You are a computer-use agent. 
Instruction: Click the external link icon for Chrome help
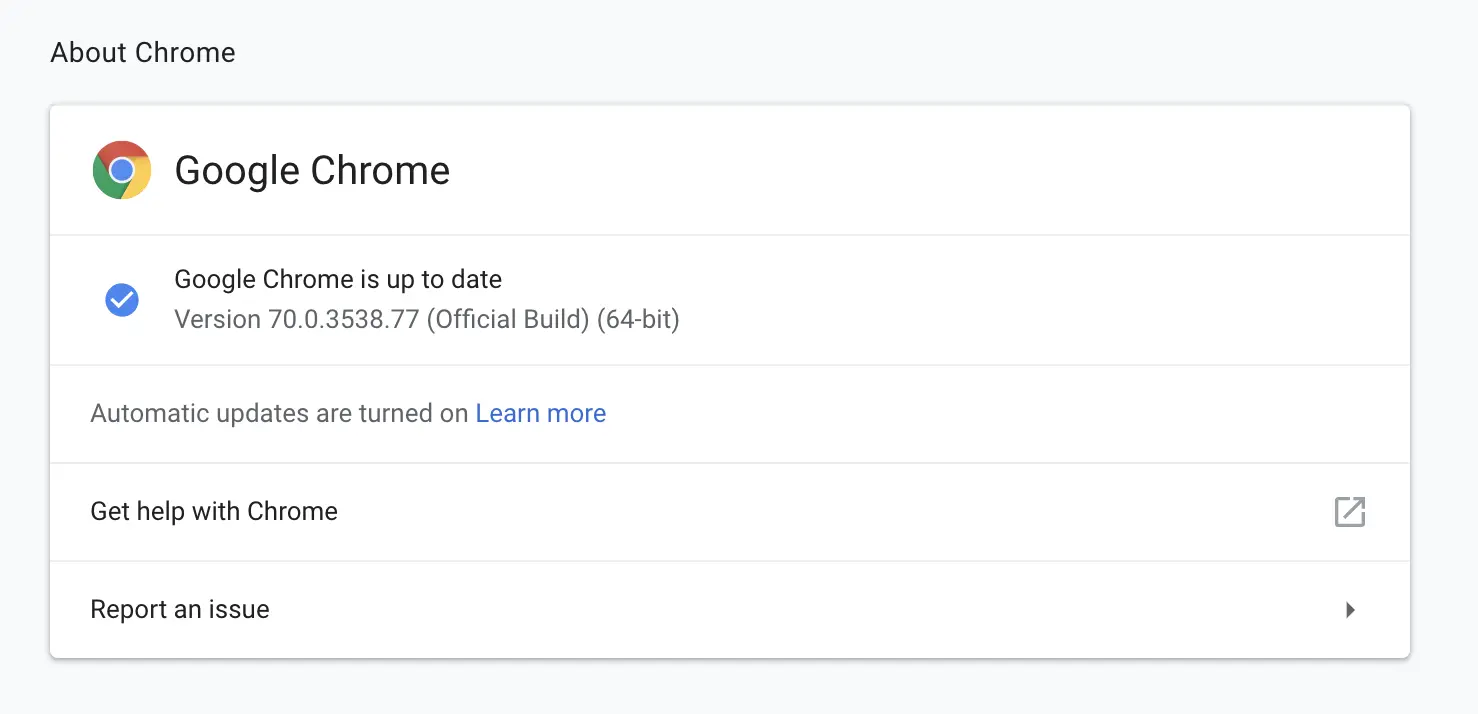tap(1349, 512)
